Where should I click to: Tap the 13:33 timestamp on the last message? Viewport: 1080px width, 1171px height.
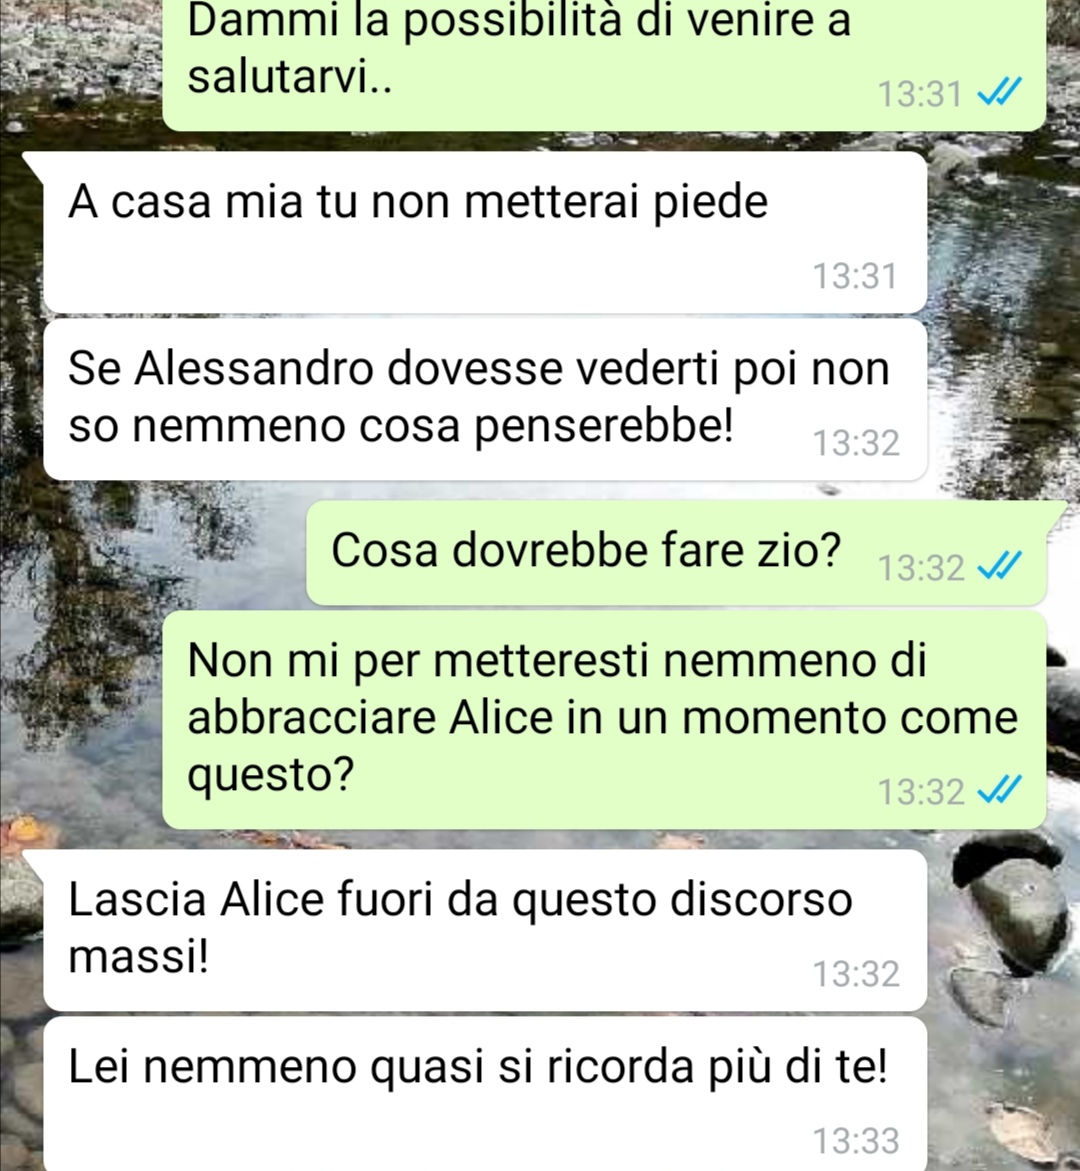click(x=856, y=1141)
